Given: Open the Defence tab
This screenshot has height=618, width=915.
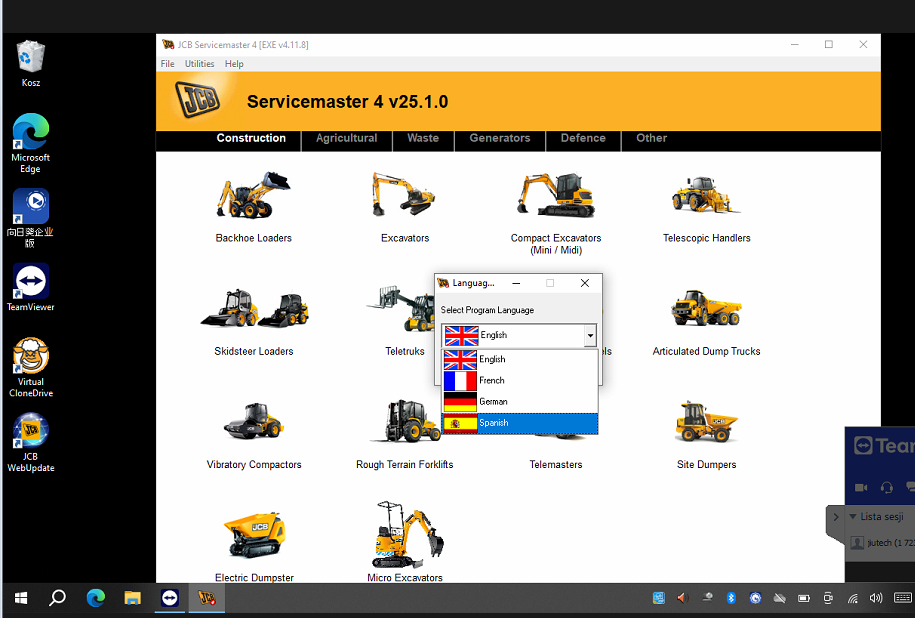Looking at the screenshot, I should [x=583, y=138].
